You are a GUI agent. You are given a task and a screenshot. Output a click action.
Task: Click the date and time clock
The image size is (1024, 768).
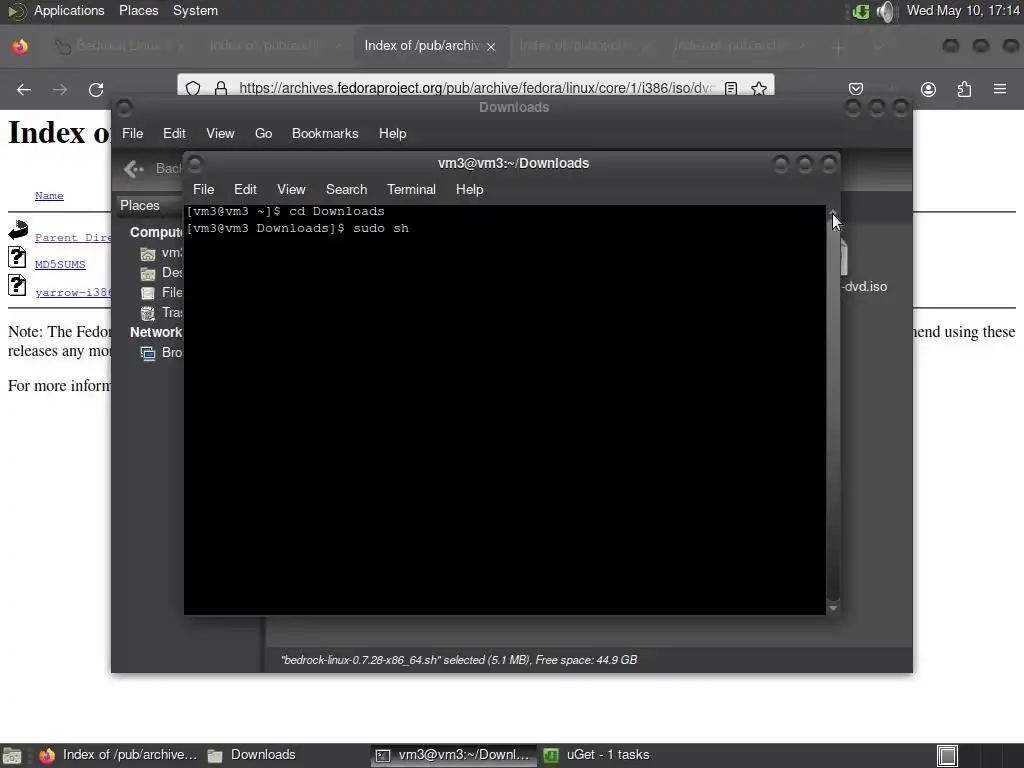[963, 10]
